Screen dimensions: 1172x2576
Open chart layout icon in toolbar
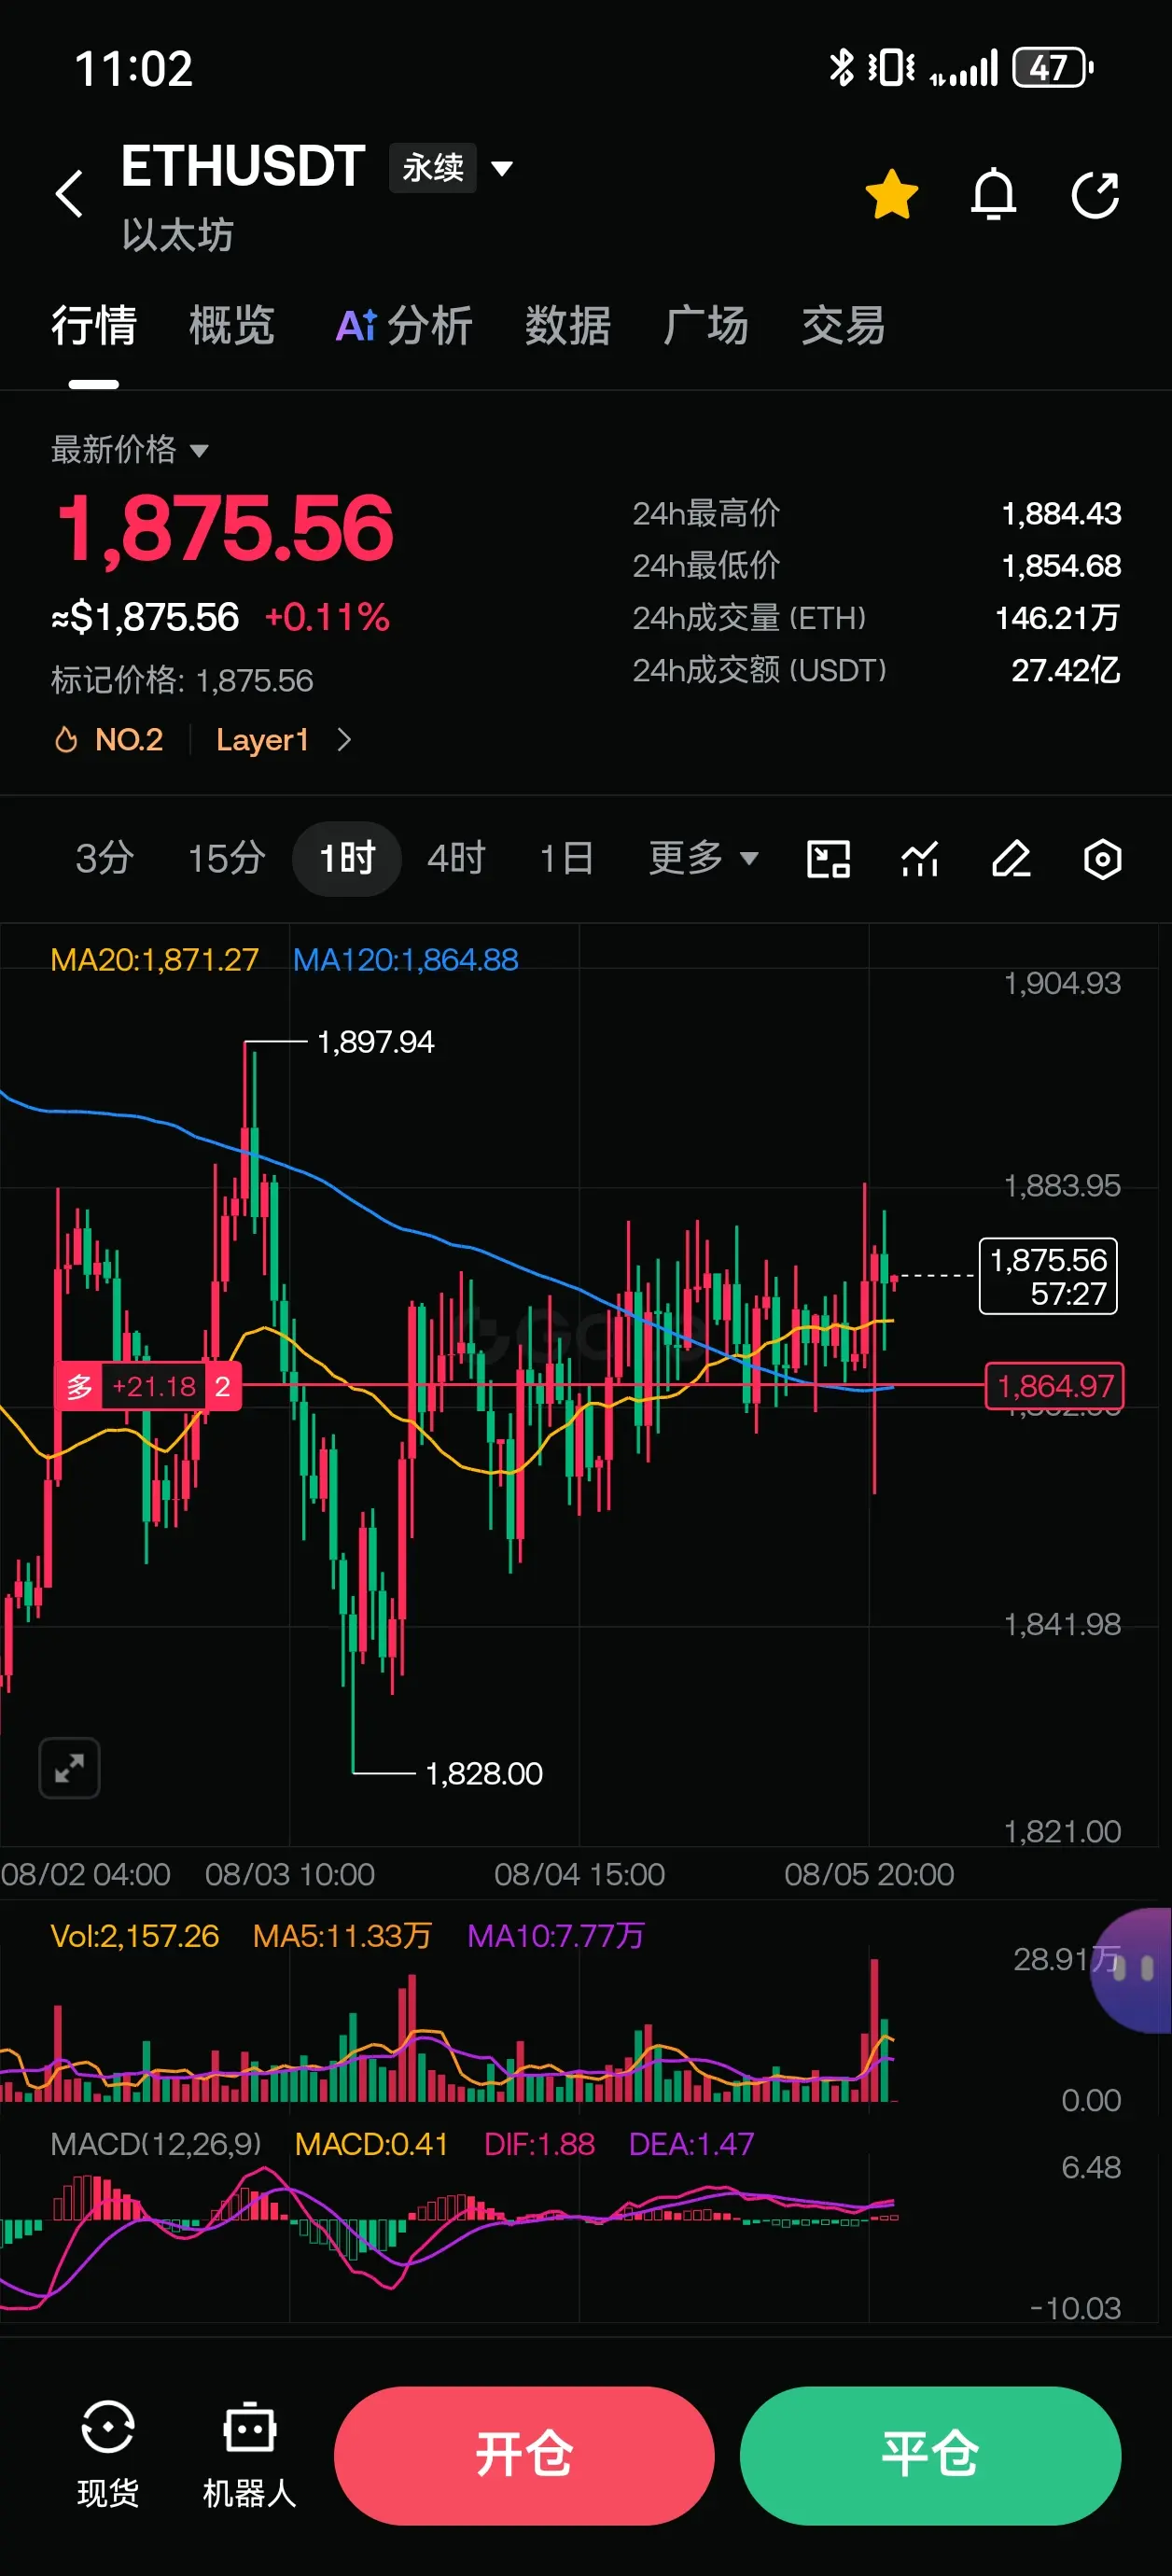pos(828,859)
